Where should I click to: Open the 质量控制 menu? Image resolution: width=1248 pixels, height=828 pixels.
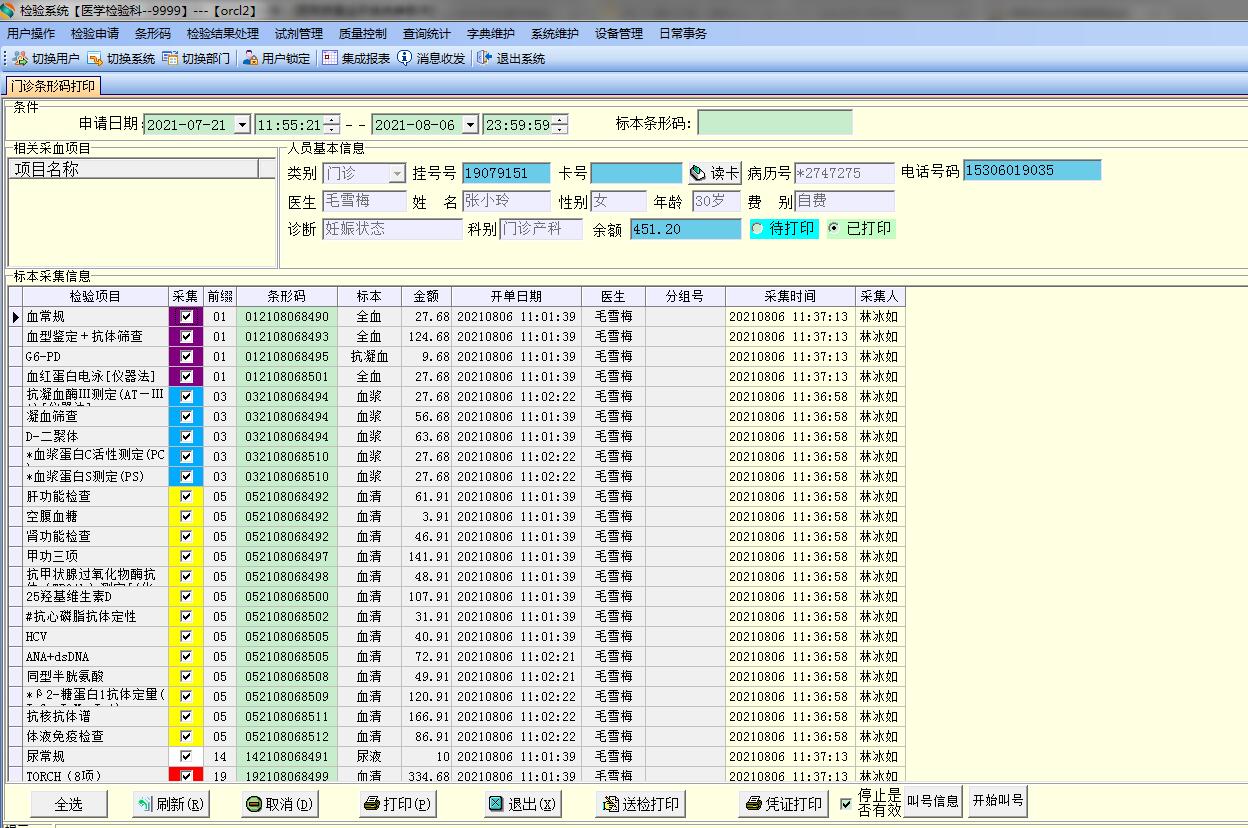[362, 33]
